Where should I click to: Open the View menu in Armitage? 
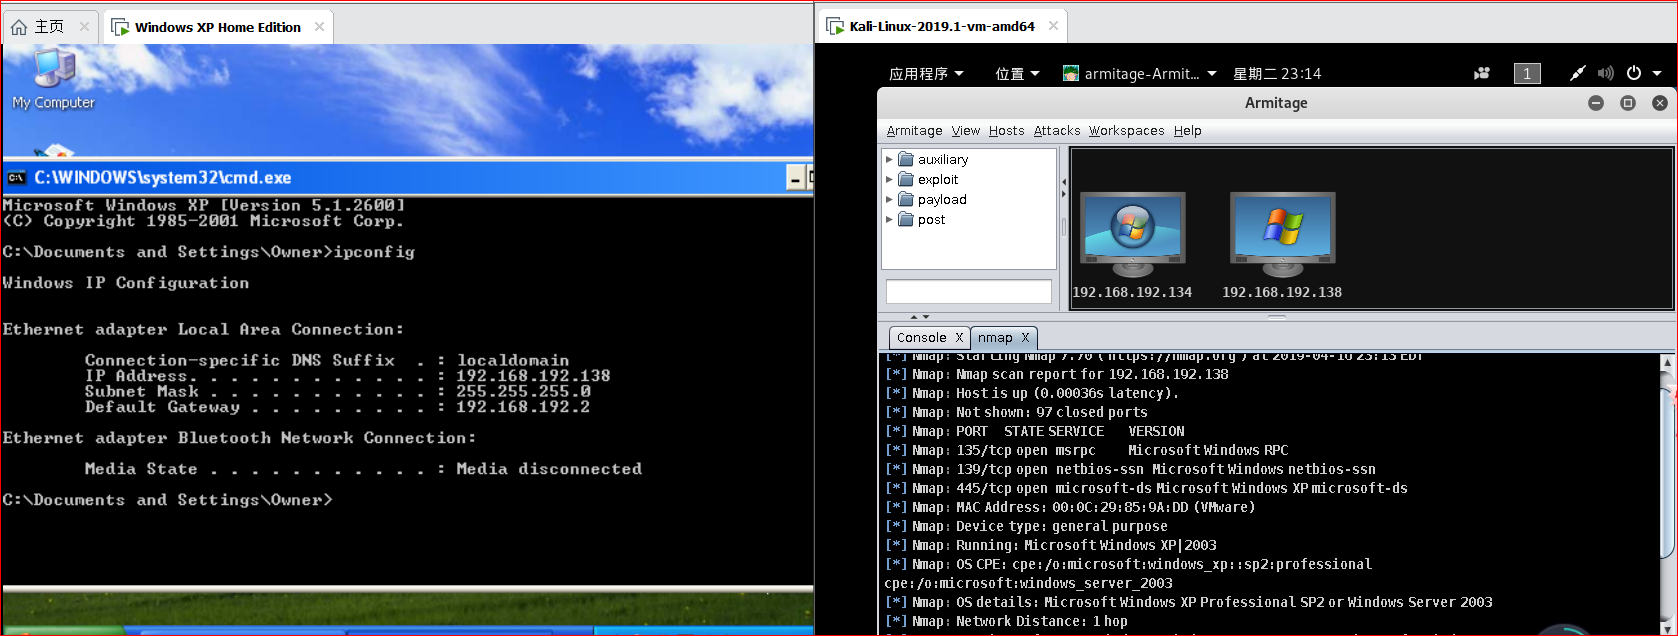(966, 131)
